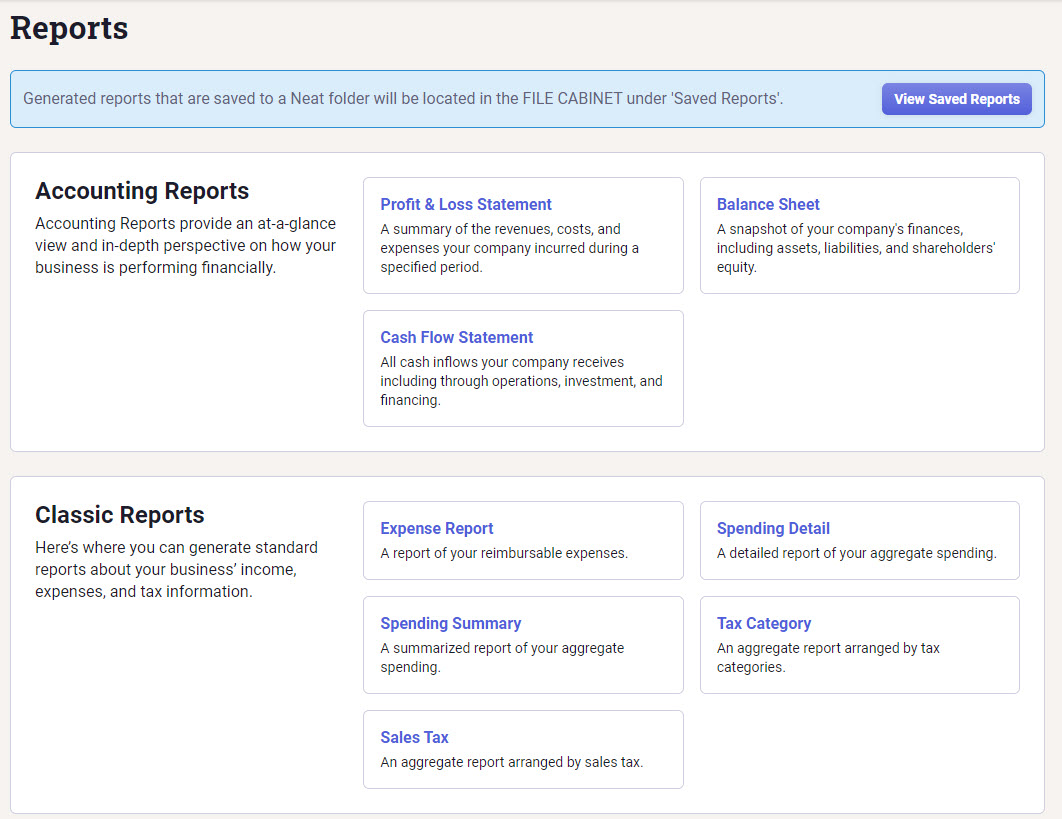Select the Balance Sheet card
Image resolution: width=1062 pixels, height=819 pixels.
[x=860, y=235]
